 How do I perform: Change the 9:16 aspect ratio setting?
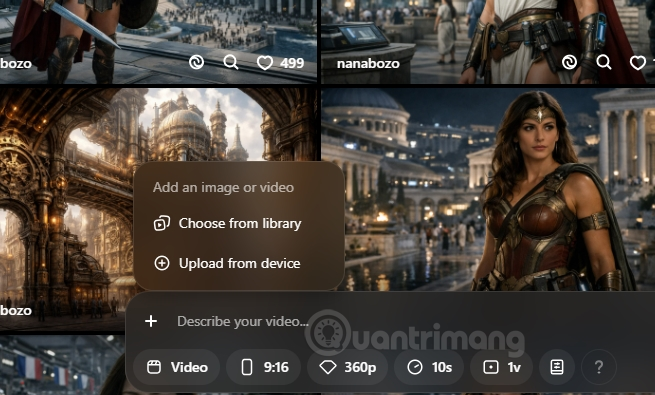coord(264,367)
